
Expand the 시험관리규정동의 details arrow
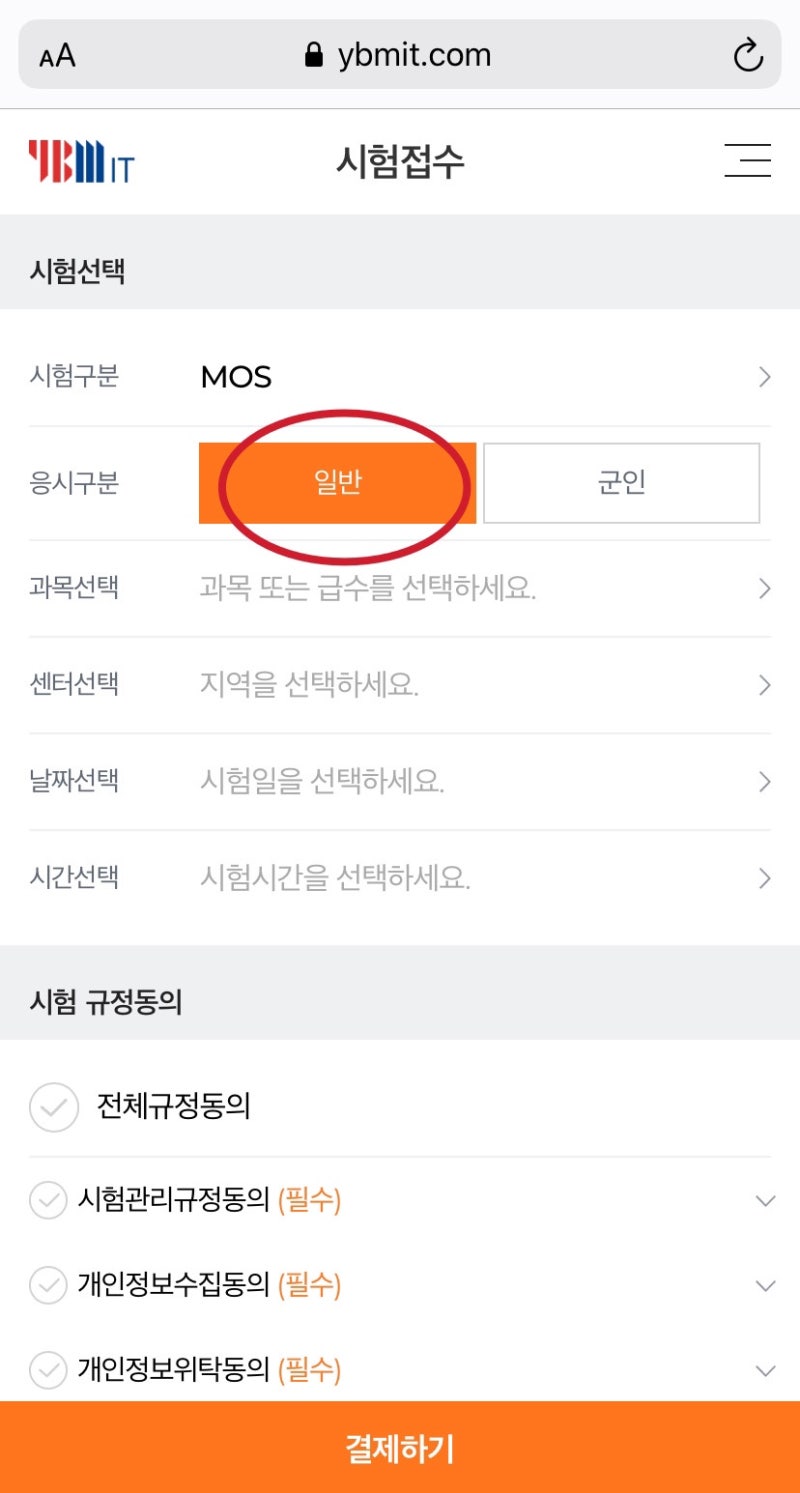(x=764, y=1201)
